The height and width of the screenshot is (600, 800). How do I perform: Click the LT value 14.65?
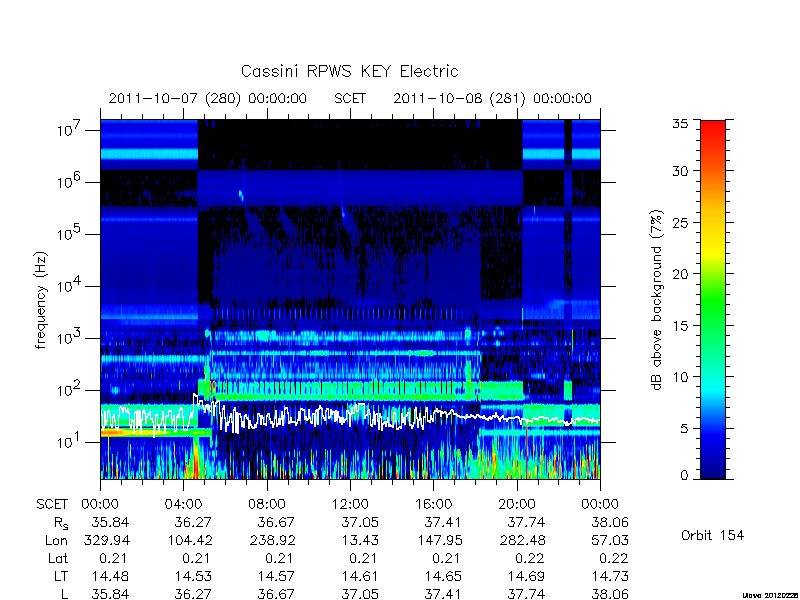click(443, 577)
